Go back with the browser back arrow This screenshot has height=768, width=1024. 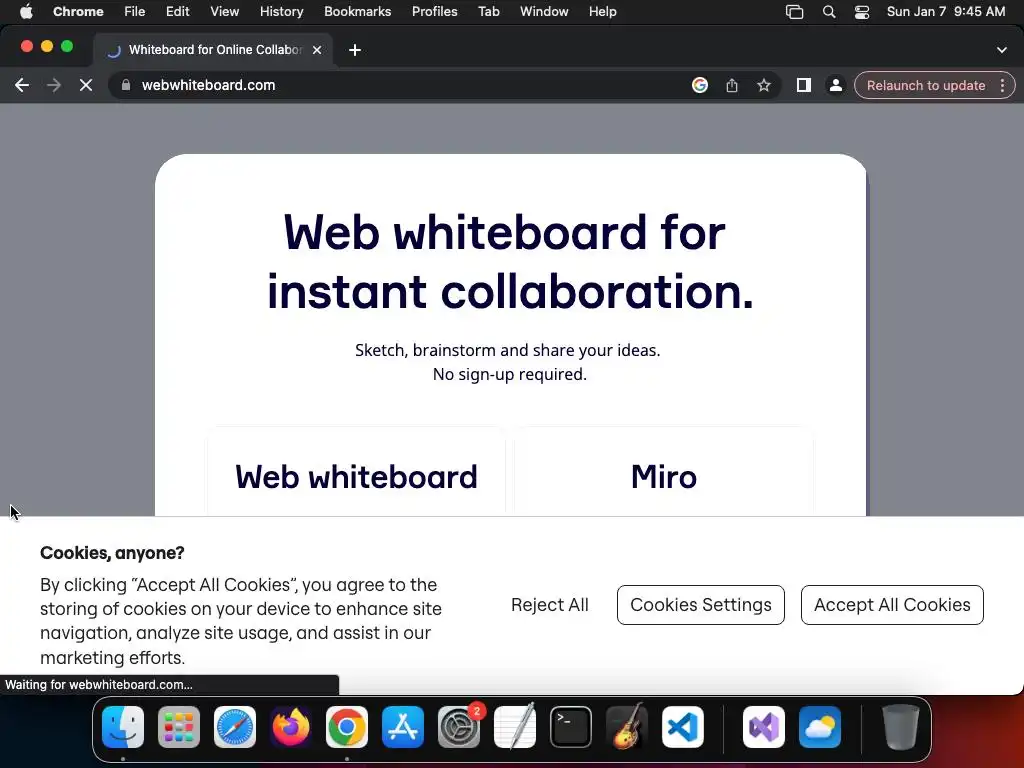22,85
